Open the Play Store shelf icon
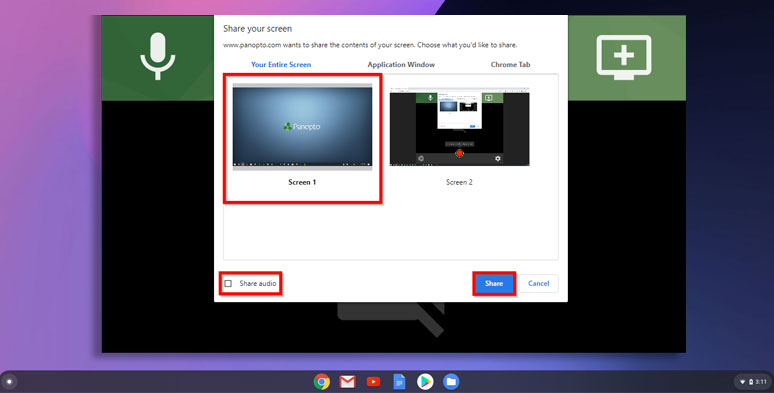This screenshot has width=774, height=393. (x=425, y=382)
